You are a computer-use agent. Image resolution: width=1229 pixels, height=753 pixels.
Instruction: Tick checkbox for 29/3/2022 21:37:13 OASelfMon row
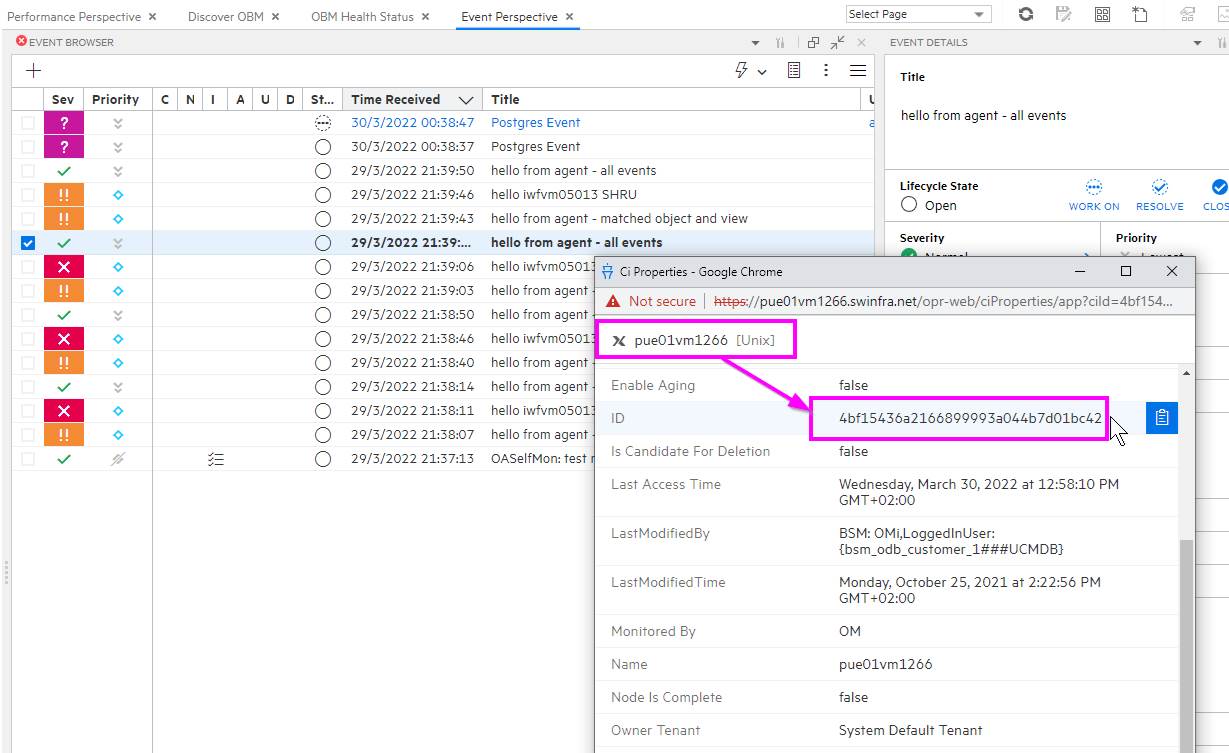coord(28,459)
